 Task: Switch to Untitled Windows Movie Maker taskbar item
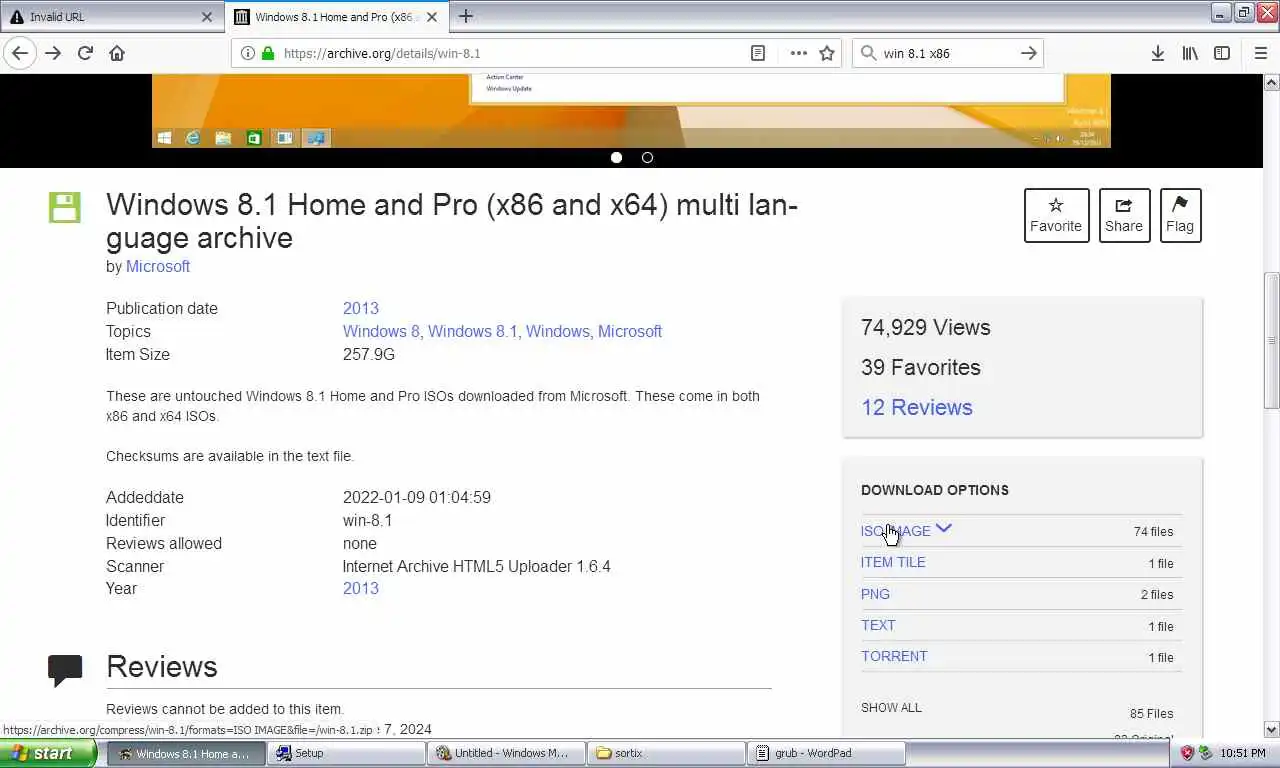pyautogui.click(x=507, y=753)
